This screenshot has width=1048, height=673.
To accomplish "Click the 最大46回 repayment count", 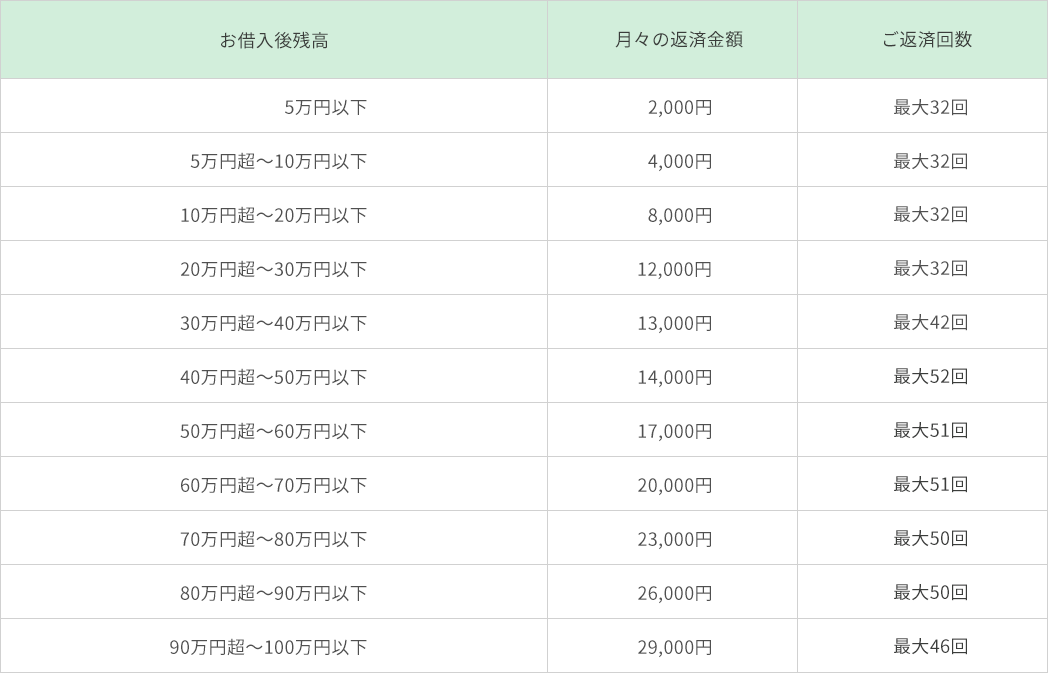I will point(930,647).
